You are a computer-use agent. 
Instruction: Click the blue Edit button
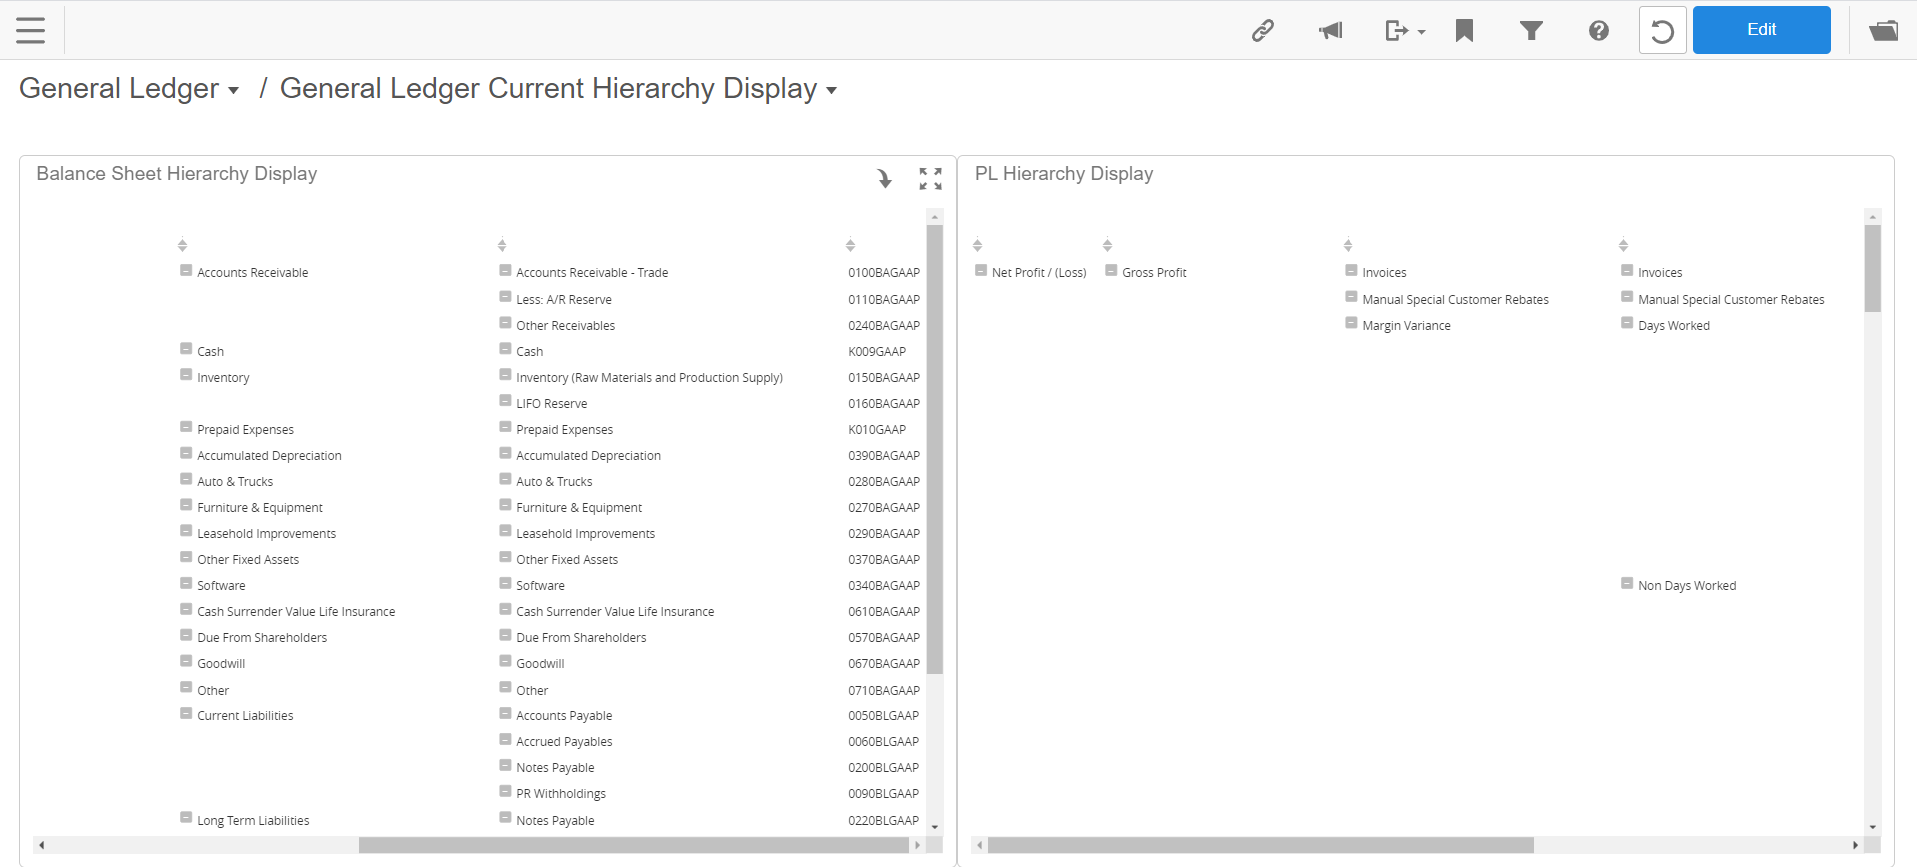[x=1761, y=30]
